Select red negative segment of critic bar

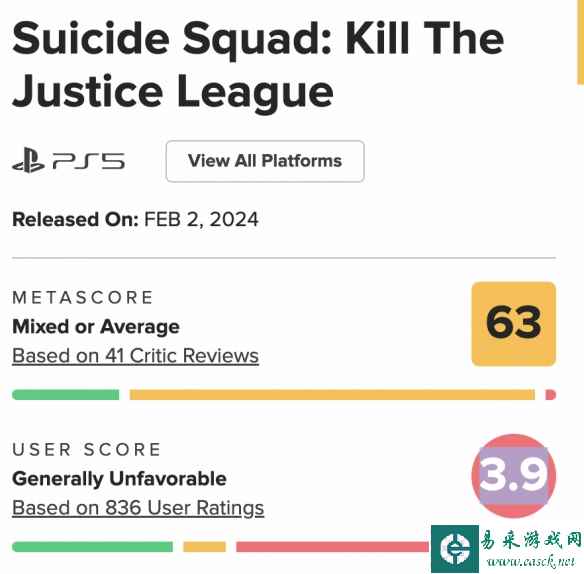tap(550, 394)
